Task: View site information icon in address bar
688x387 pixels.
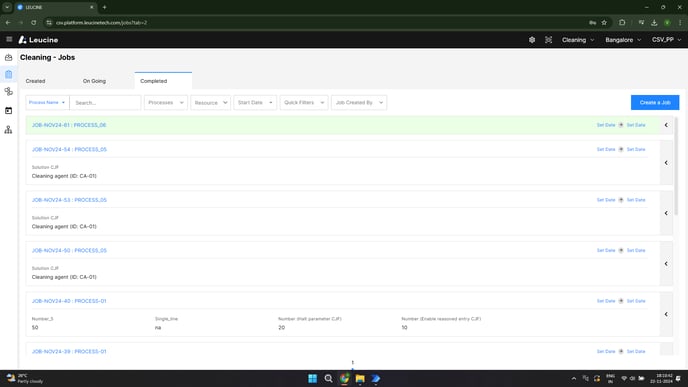Action: 49,22
